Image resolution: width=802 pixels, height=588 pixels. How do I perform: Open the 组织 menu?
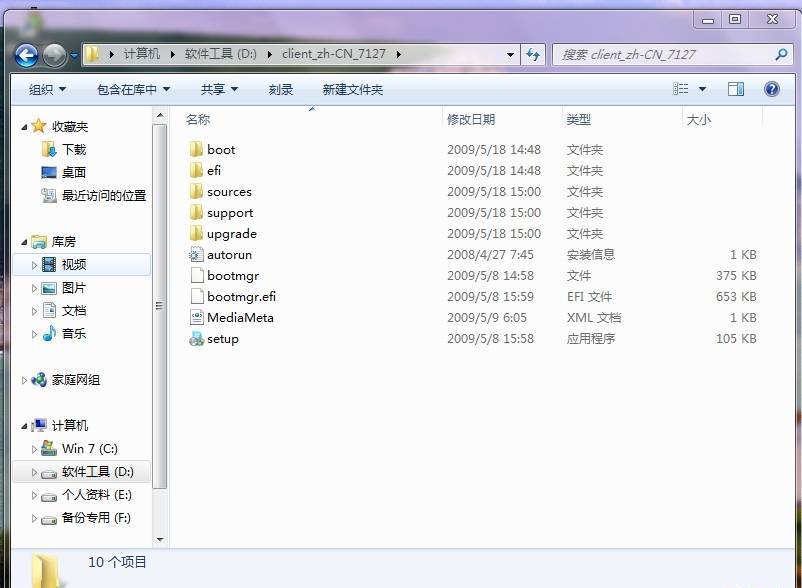coord(47,89)
